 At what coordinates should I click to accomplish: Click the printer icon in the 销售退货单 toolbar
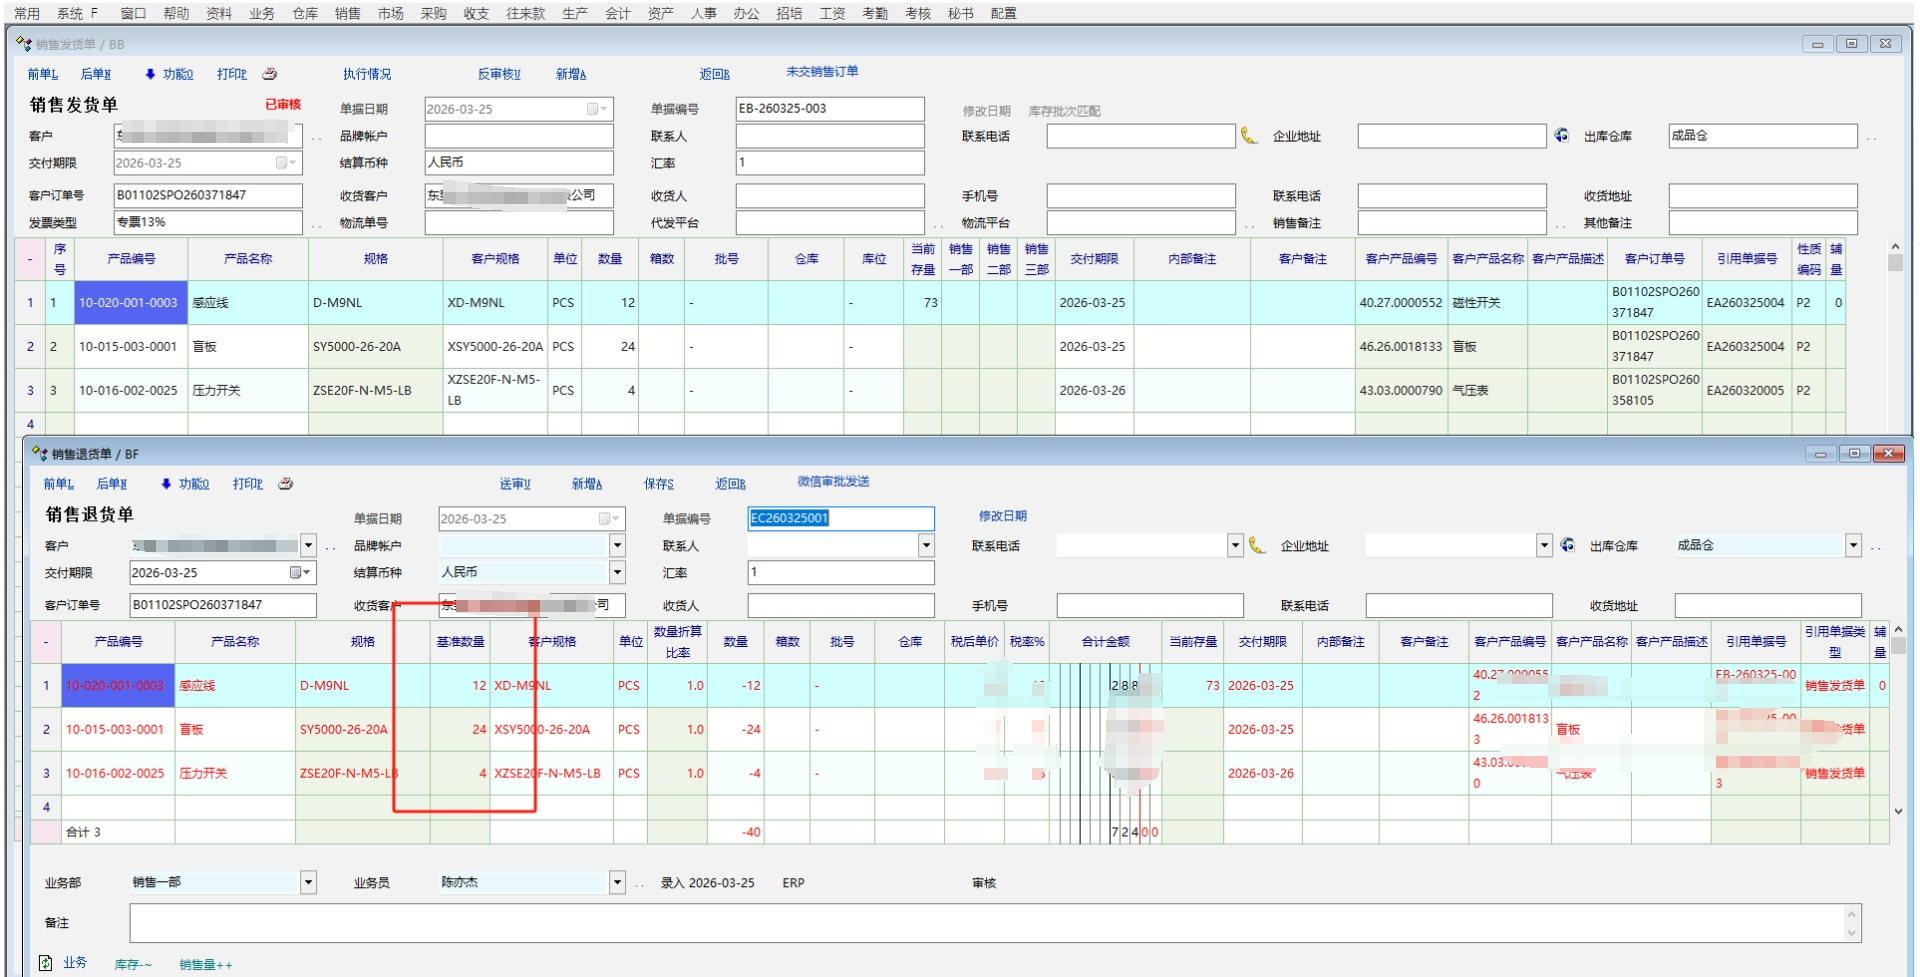click(285, 484)
